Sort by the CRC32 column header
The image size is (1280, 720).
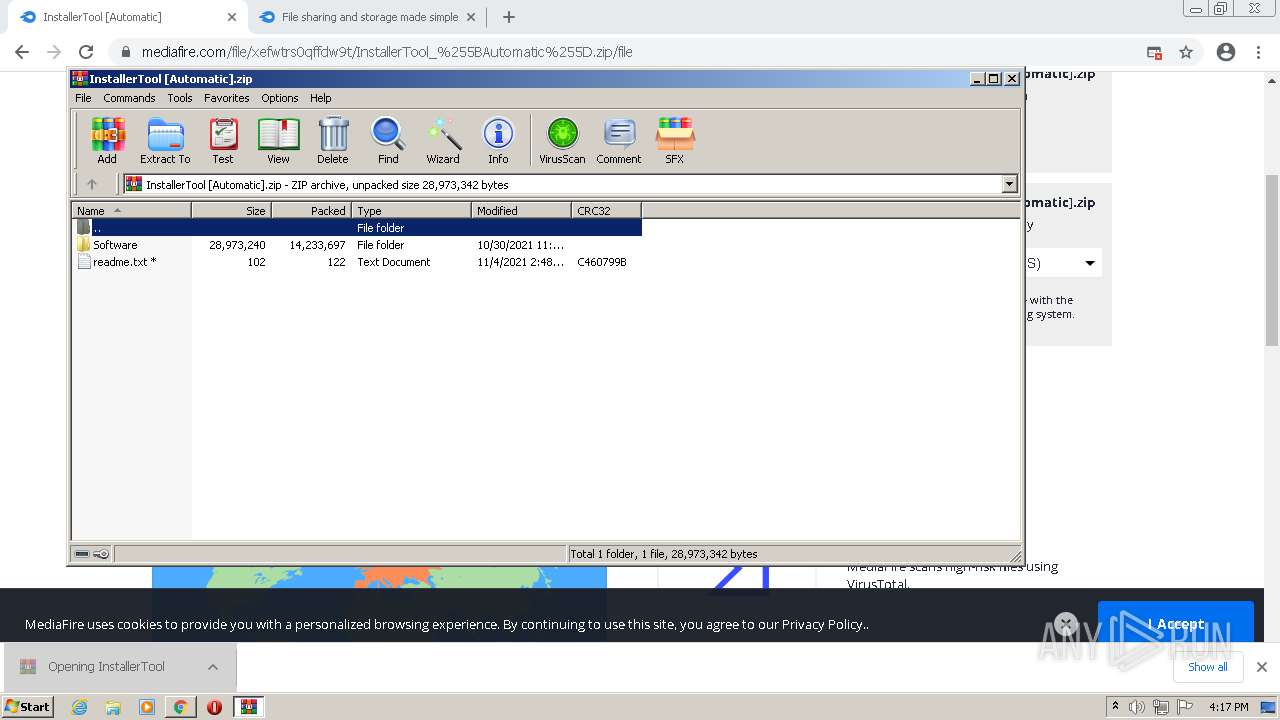606,210
